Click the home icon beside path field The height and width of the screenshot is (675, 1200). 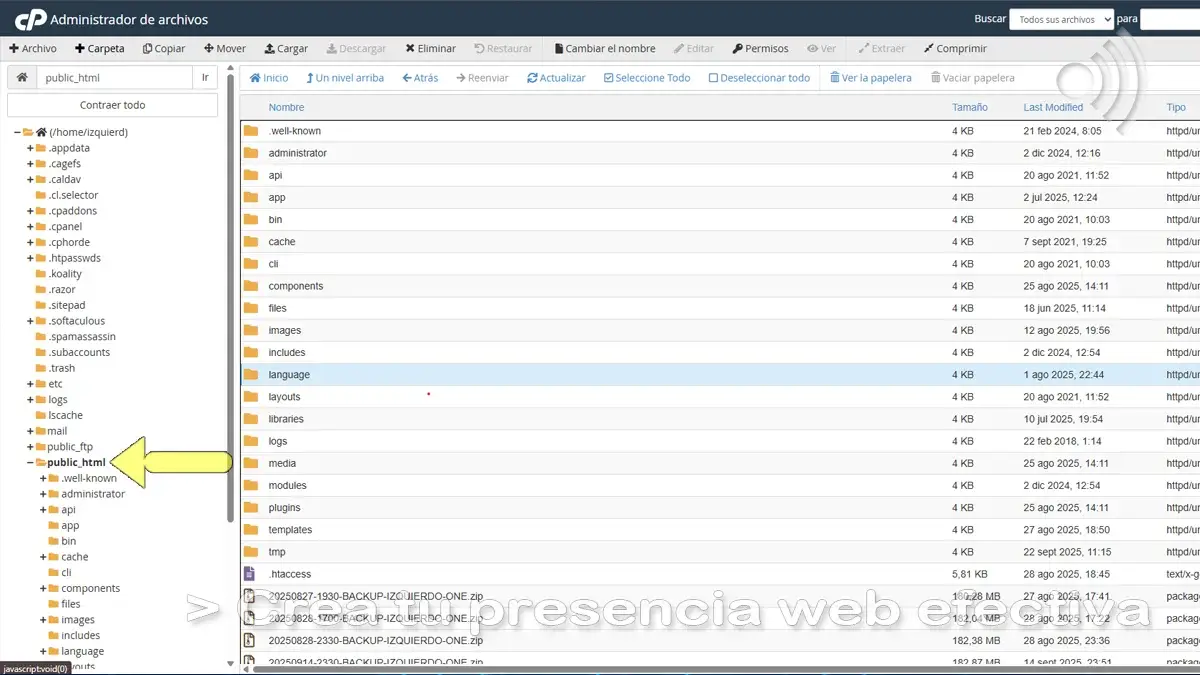pyautogui.click(x=22, y=78)
